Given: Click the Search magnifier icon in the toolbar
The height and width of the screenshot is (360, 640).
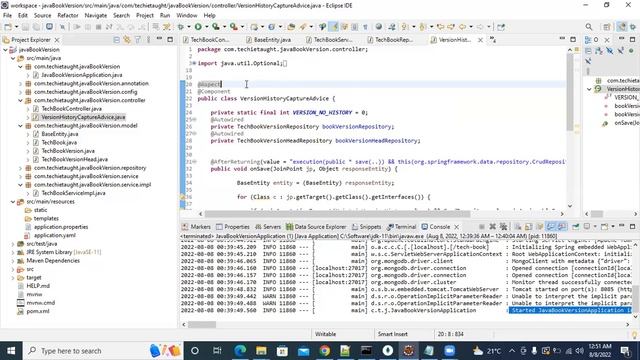Looking at the screenshot, I should pos(589,27).
